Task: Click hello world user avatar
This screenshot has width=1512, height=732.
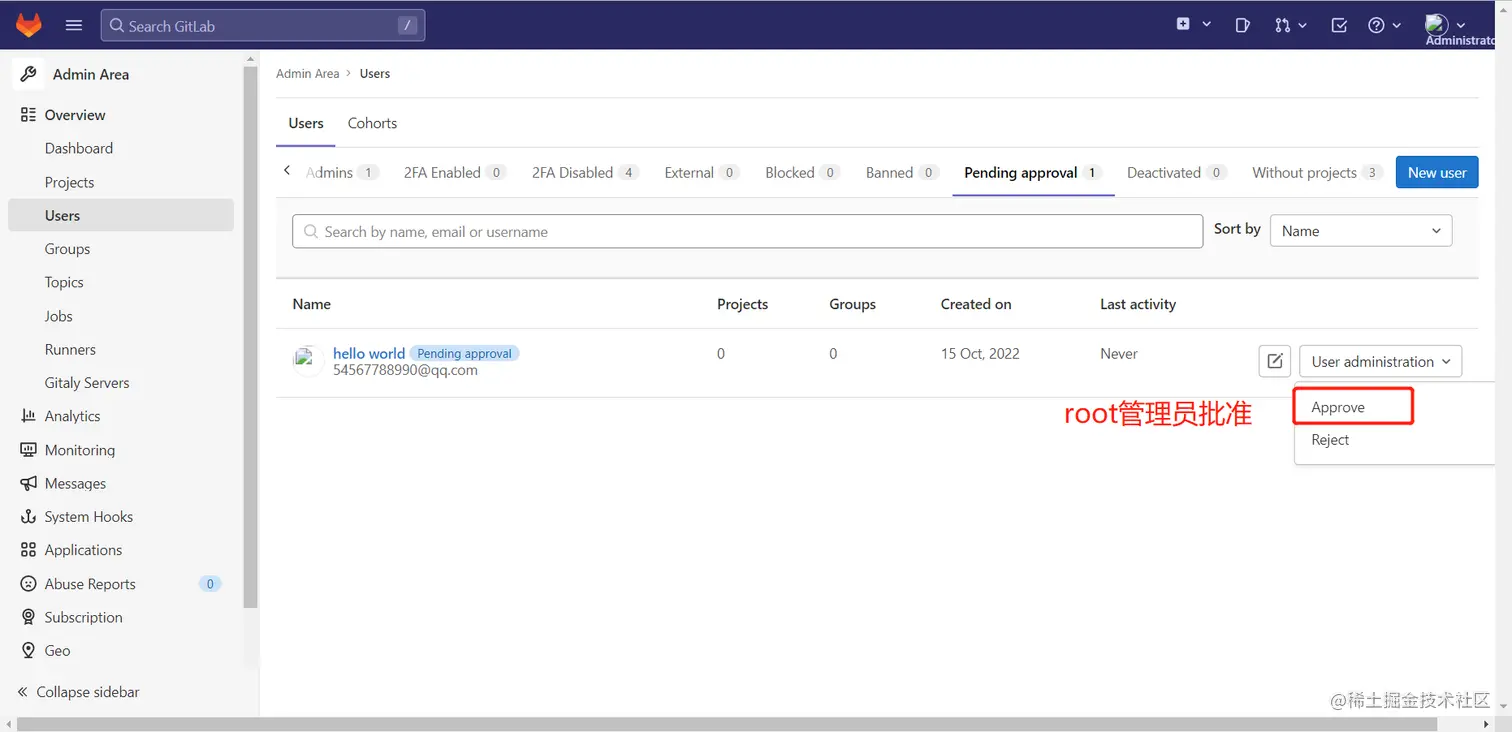Action: point(306,361)
